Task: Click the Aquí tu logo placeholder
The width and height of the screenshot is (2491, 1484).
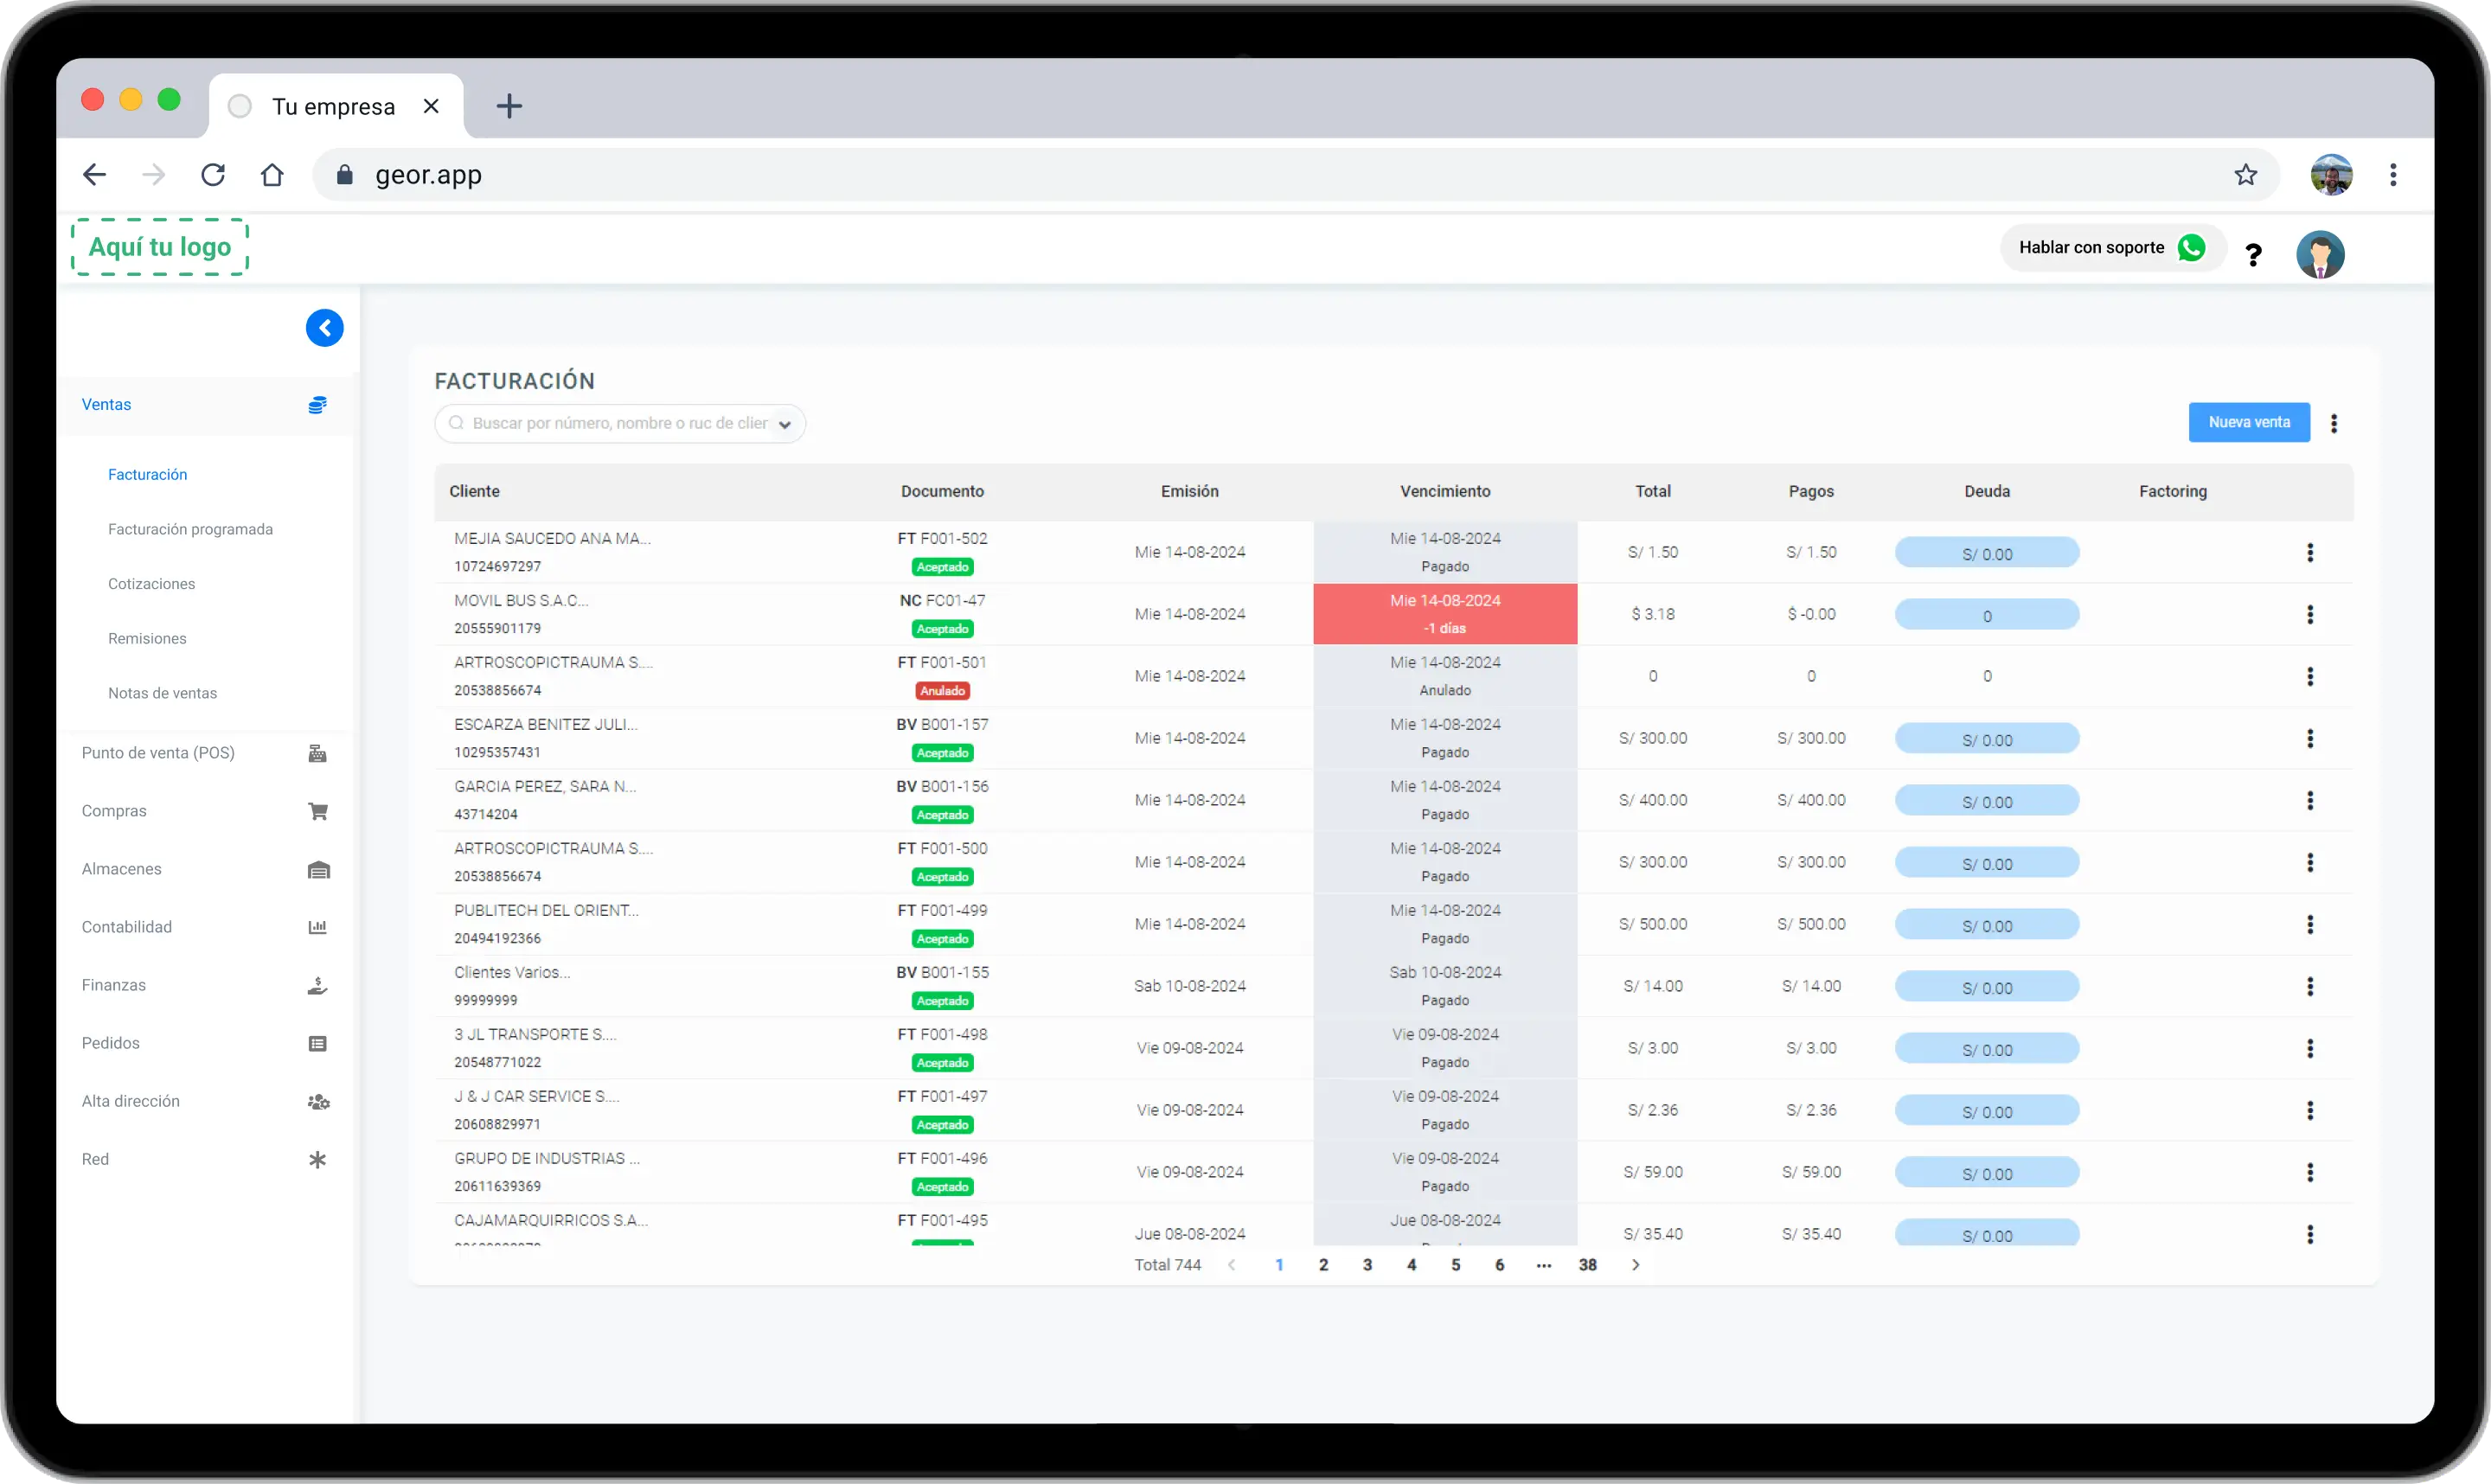Action: 160,247
